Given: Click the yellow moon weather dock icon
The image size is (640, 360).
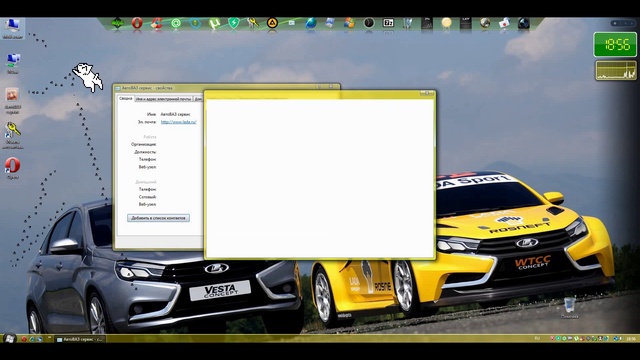Looking at the screenshot, I should tap(447, 23).
